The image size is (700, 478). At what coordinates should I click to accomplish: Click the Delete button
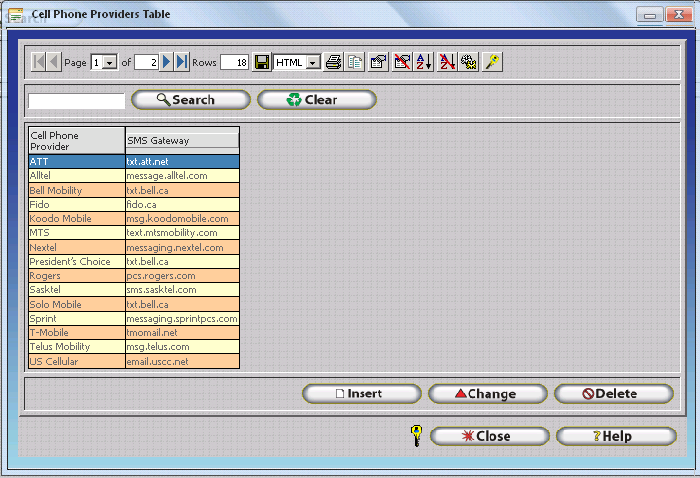click(x=614, y=394)
